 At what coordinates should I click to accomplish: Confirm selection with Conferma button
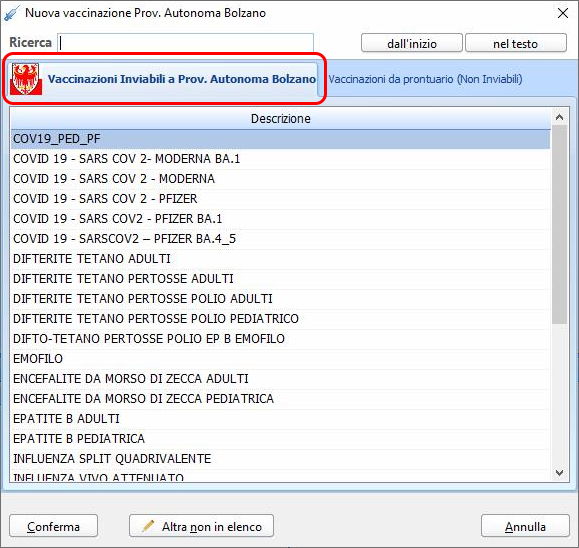(54, 526)
